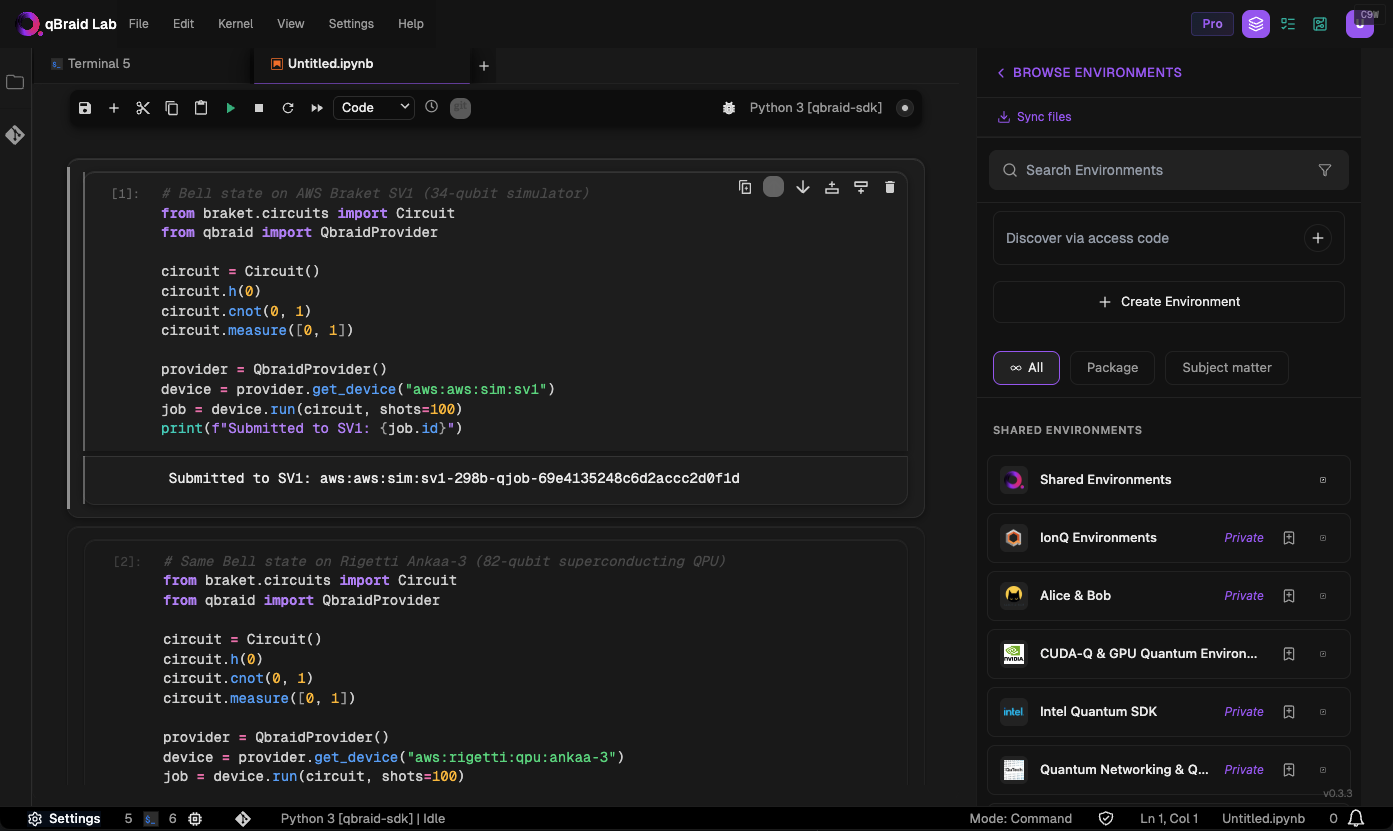The height and width of the screenshot is (831, 1393).
Task: Click the Git icon in the status bar
Action: (243, 818)
